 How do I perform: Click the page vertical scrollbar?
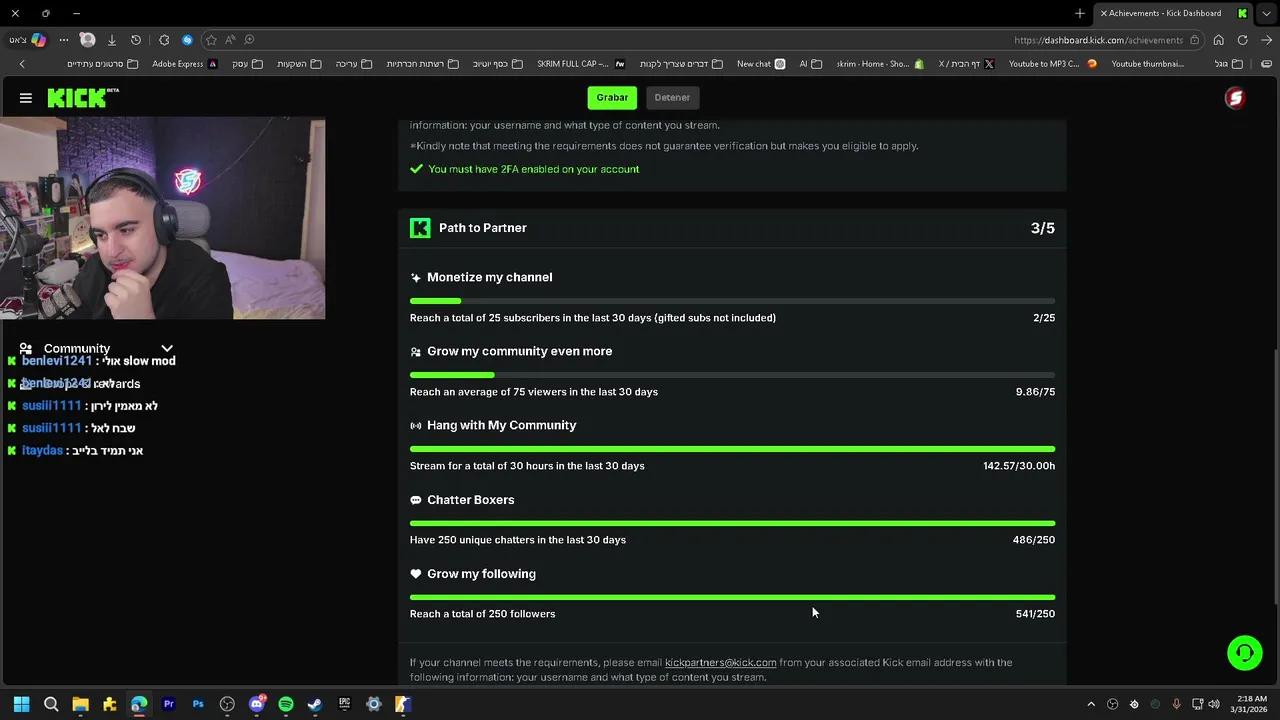pos(1274,477)
